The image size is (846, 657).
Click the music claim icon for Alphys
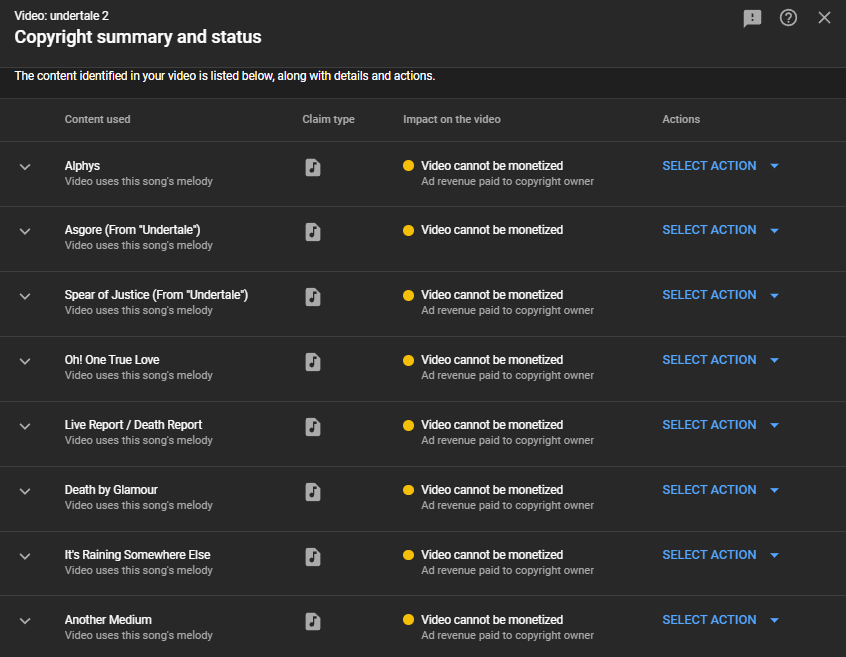[313, 167]
